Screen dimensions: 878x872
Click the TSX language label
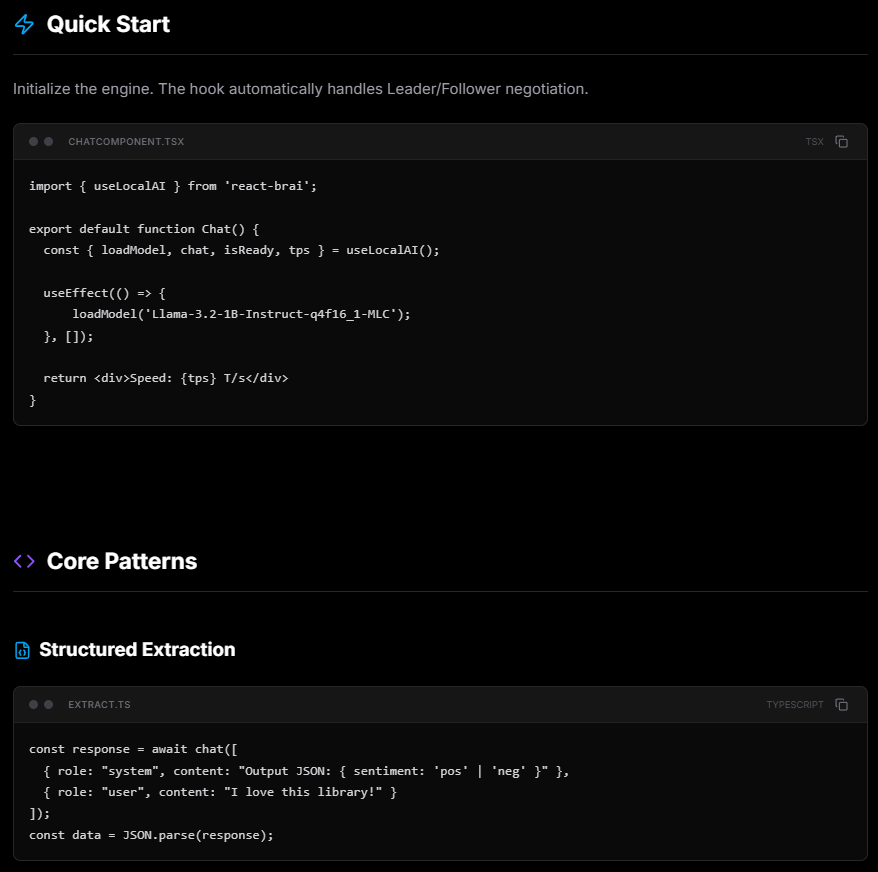pos(814,141)
